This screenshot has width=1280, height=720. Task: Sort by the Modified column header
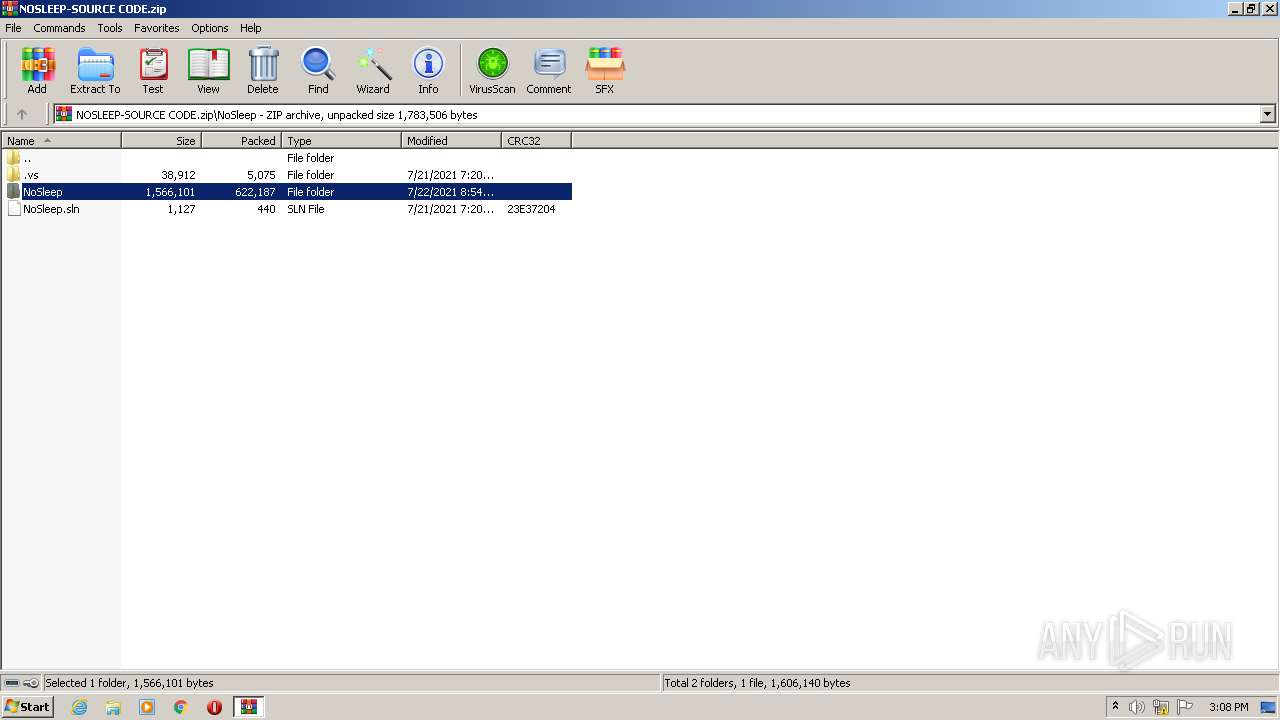coord(452,141)
